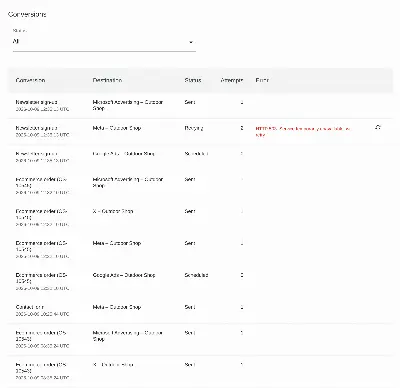Select the Retrying status cell
This screenshot has height=388, width=400.
pos(194,128)
